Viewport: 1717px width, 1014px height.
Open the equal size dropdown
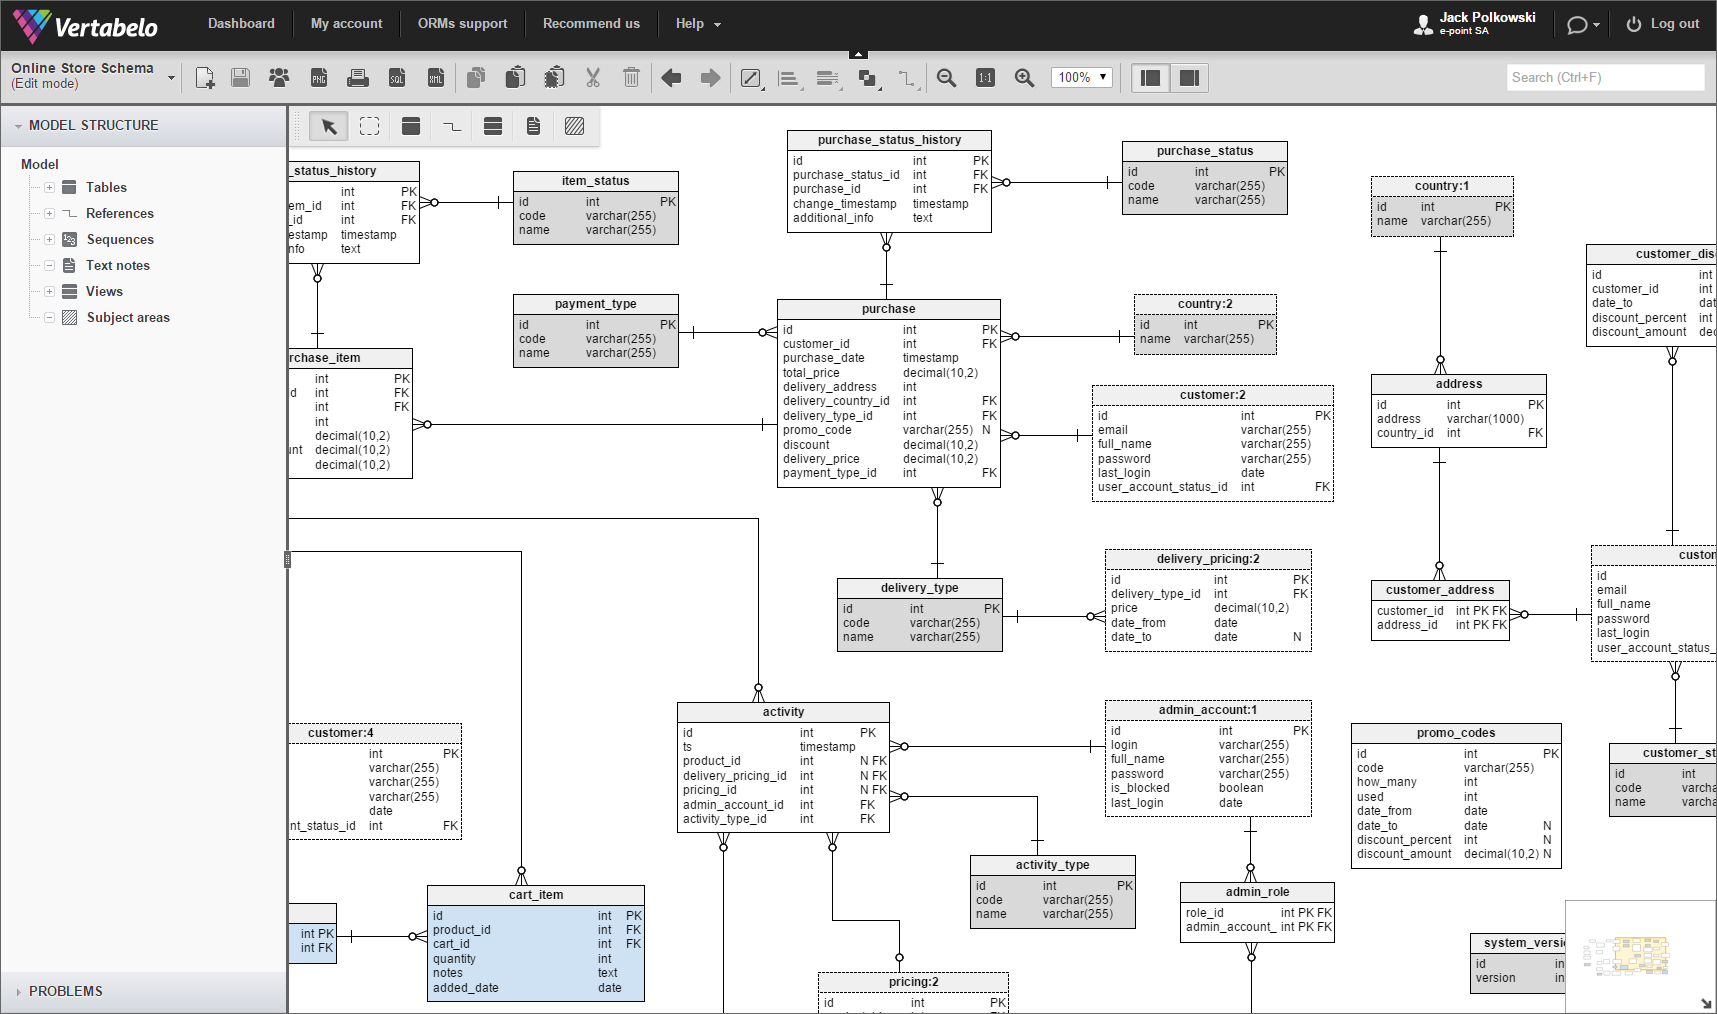pyautogui.click(x=829, y=78)
